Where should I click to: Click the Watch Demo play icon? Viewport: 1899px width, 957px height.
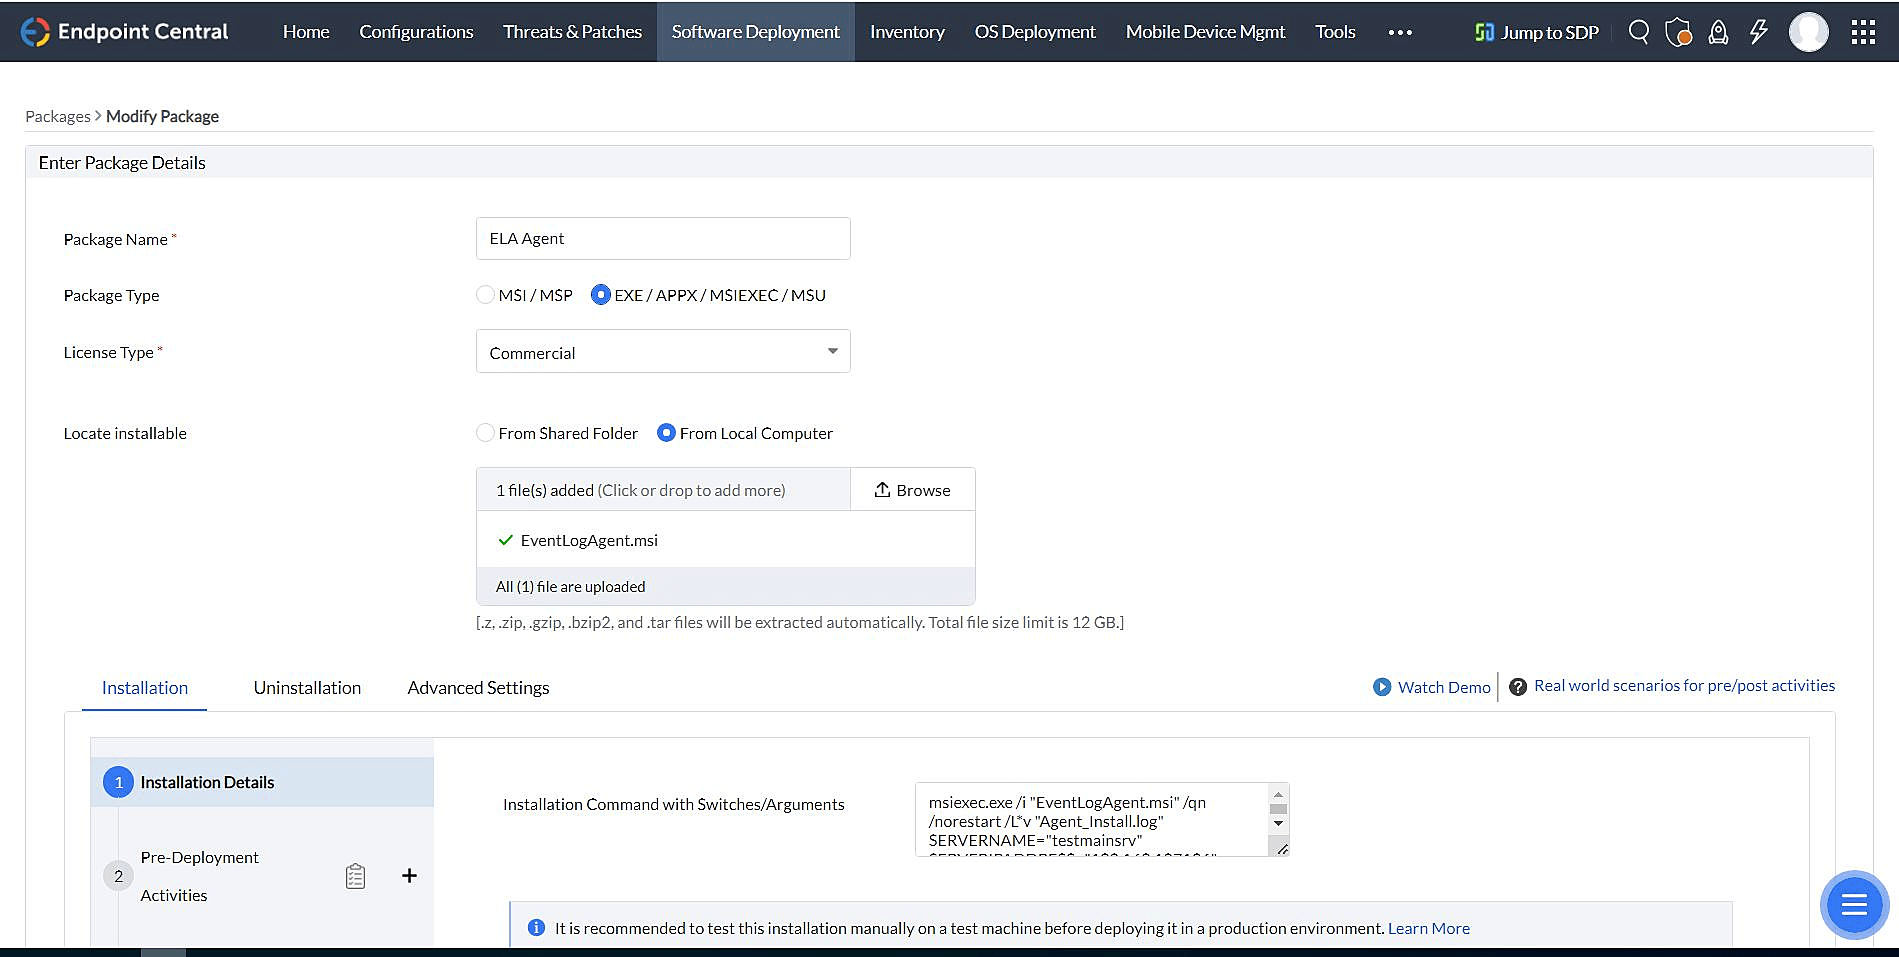[1382, 687]
